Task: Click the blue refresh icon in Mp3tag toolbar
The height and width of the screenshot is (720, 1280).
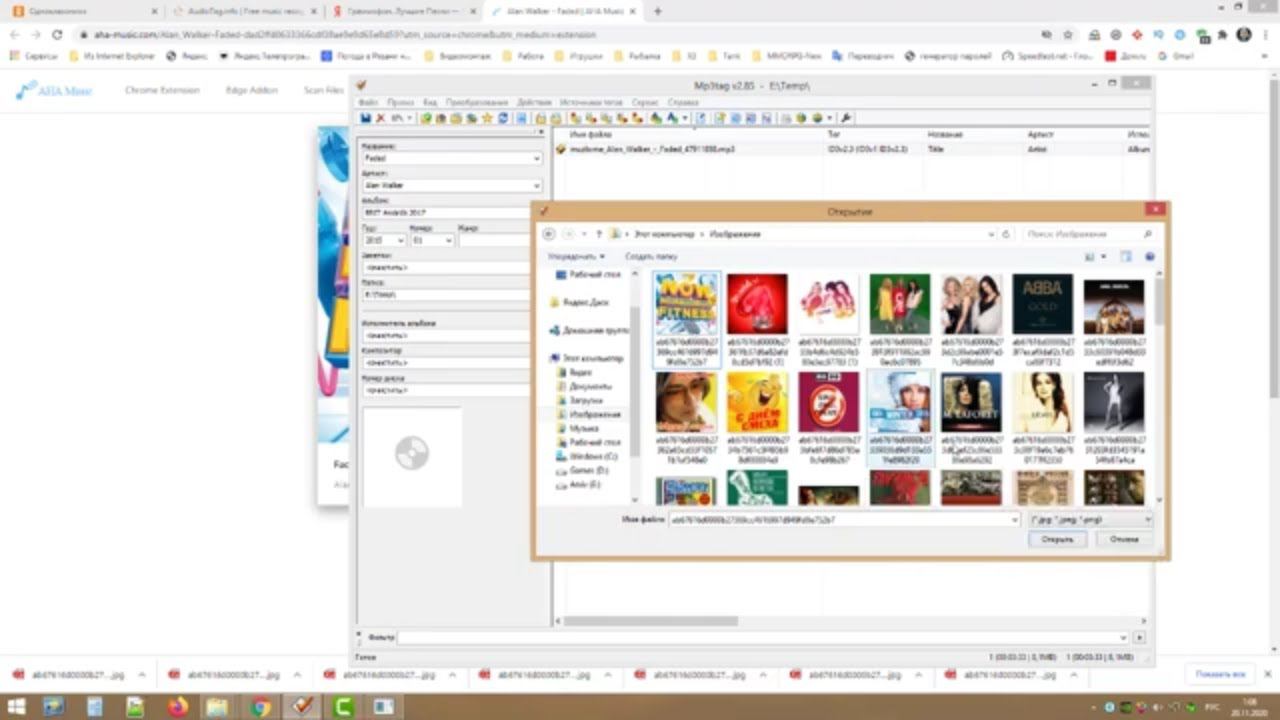Action: point(502,118)
